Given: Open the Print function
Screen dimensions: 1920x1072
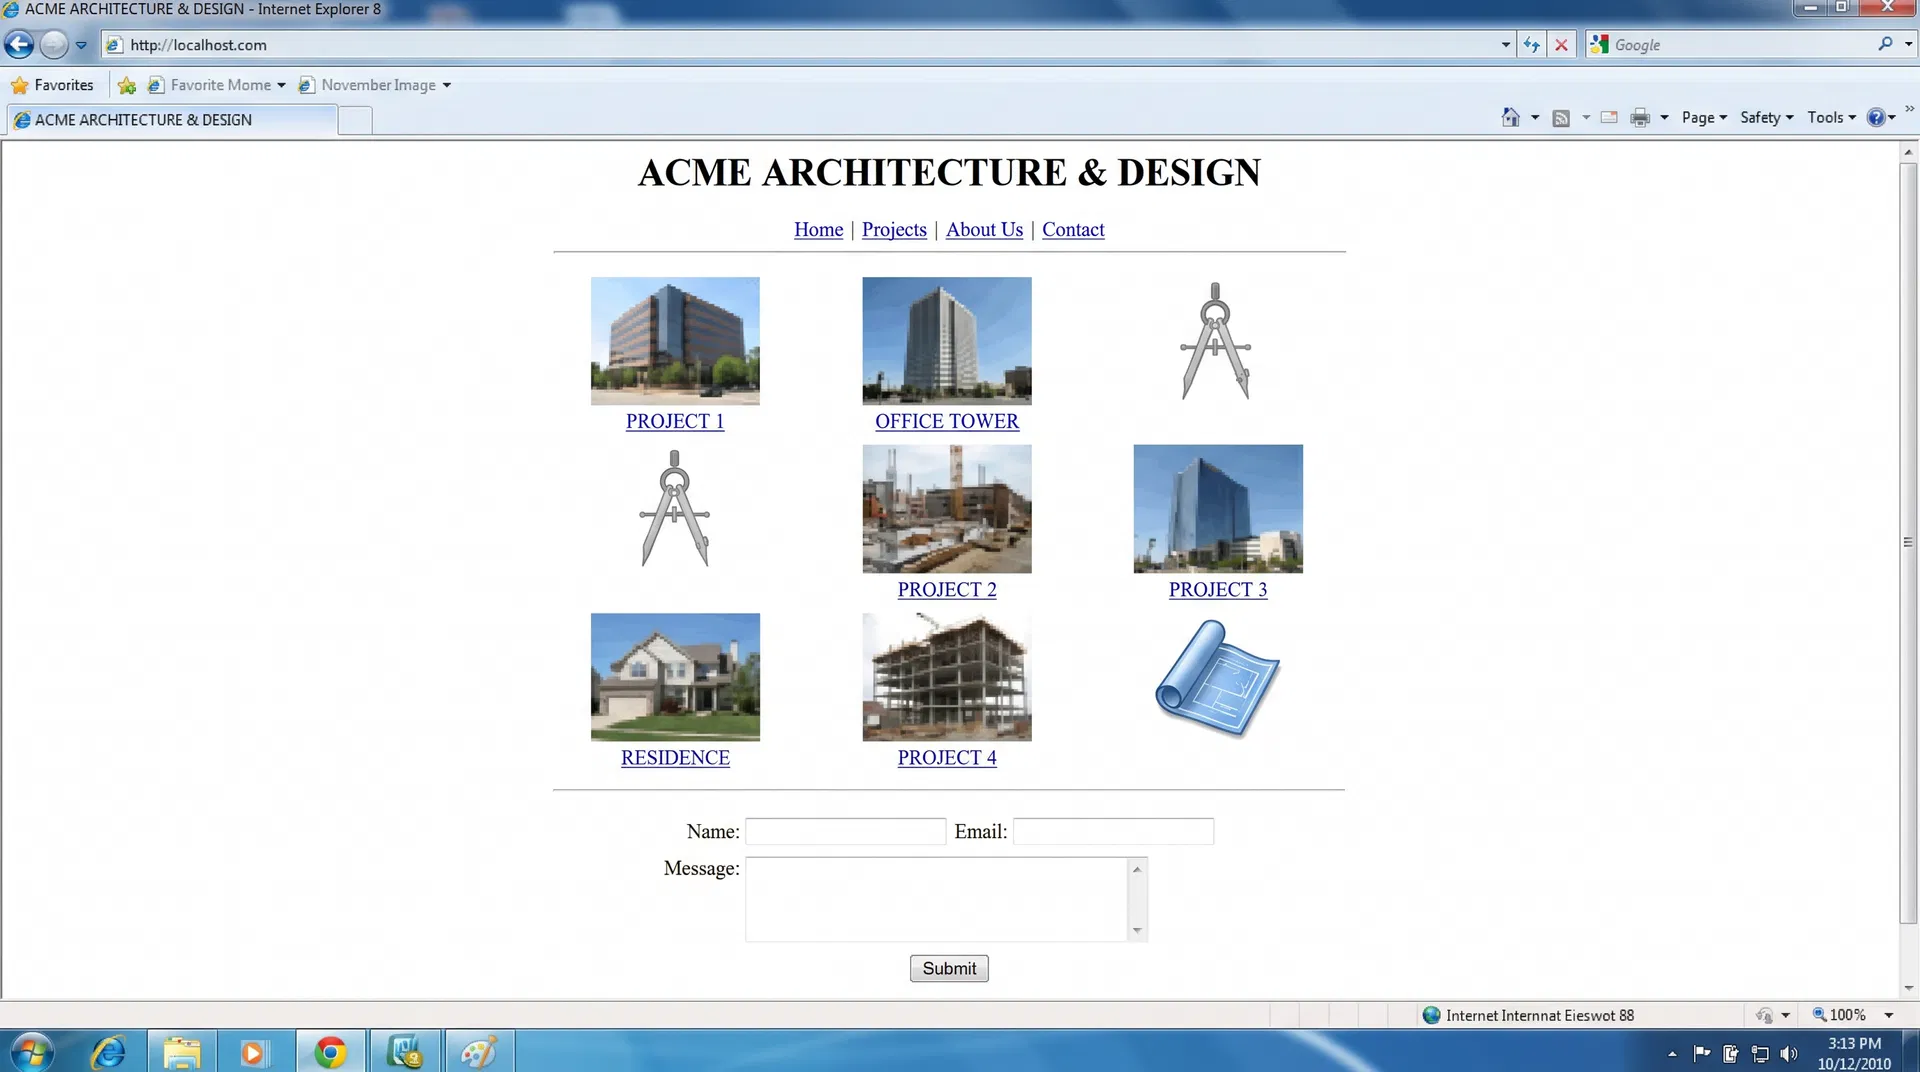Looking at the screenshot, I should pyautogui.click(x=1641, y=117).
